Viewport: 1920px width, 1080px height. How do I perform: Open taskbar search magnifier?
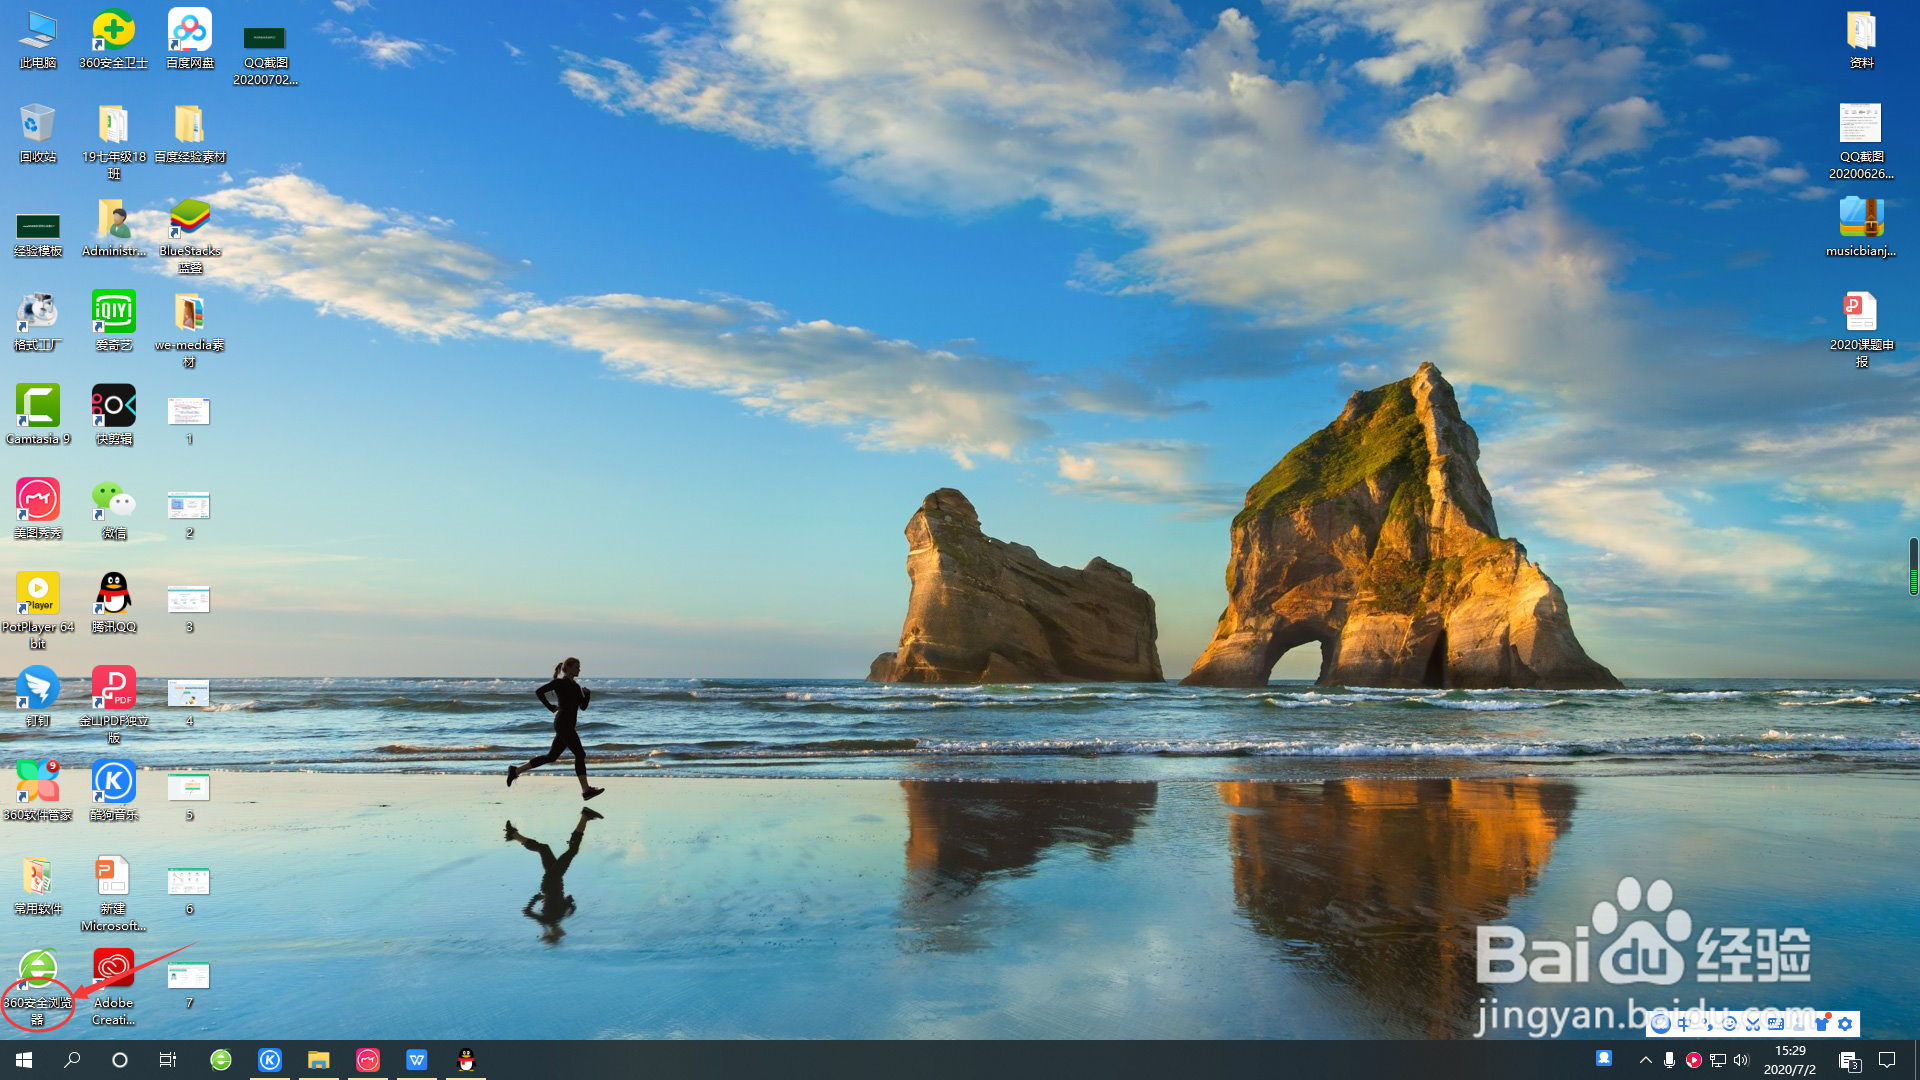point(72,1060)
